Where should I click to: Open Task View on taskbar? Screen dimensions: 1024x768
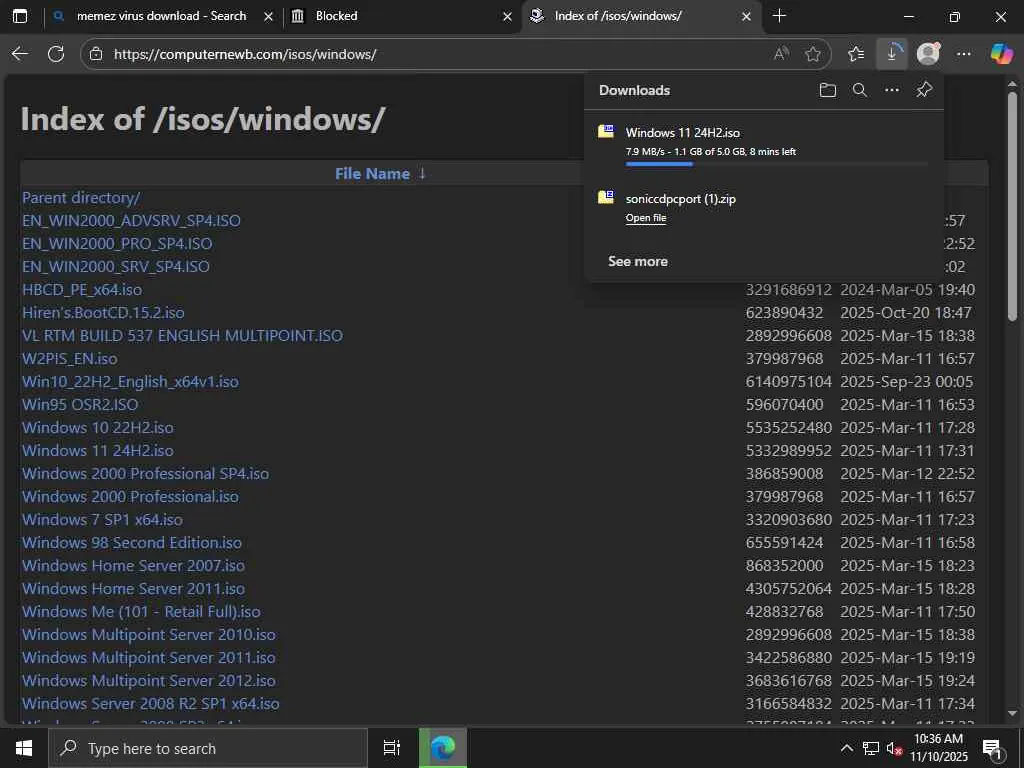(392, 748)
